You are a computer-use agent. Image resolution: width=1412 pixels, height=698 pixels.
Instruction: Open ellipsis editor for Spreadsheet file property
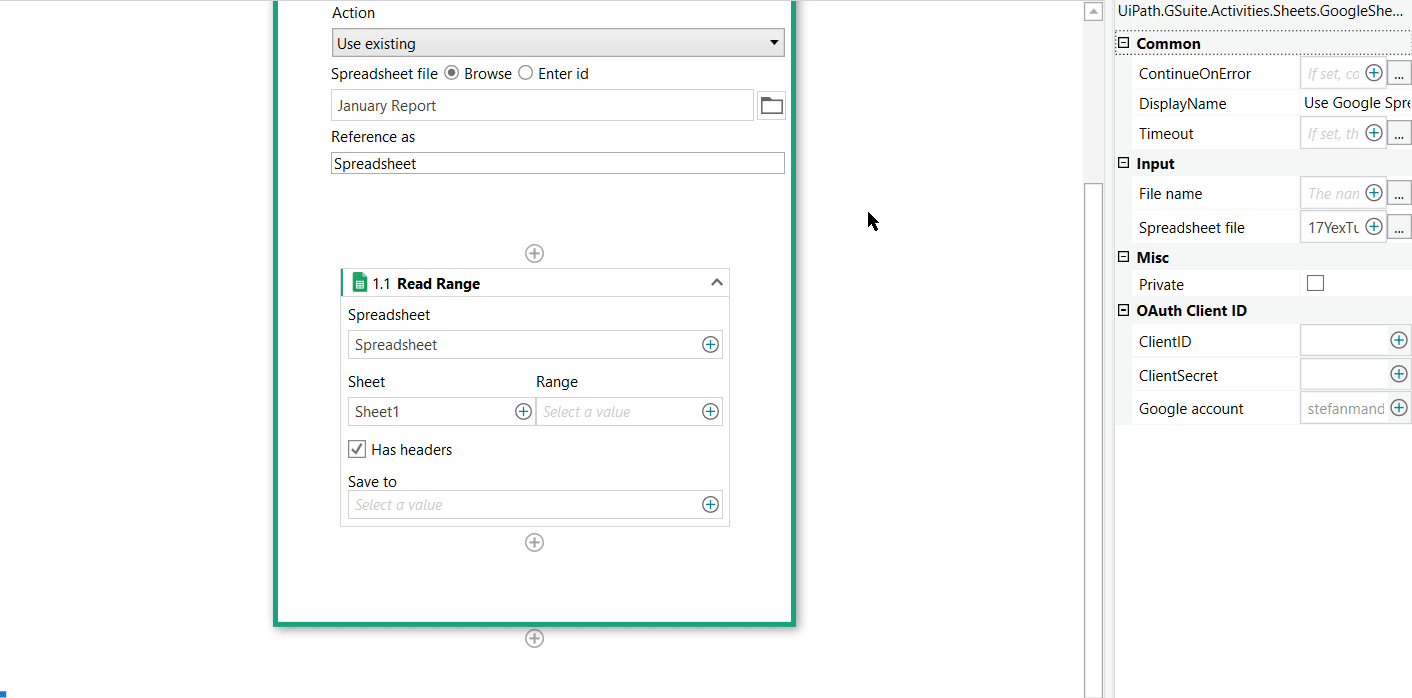coord(1399,227)
